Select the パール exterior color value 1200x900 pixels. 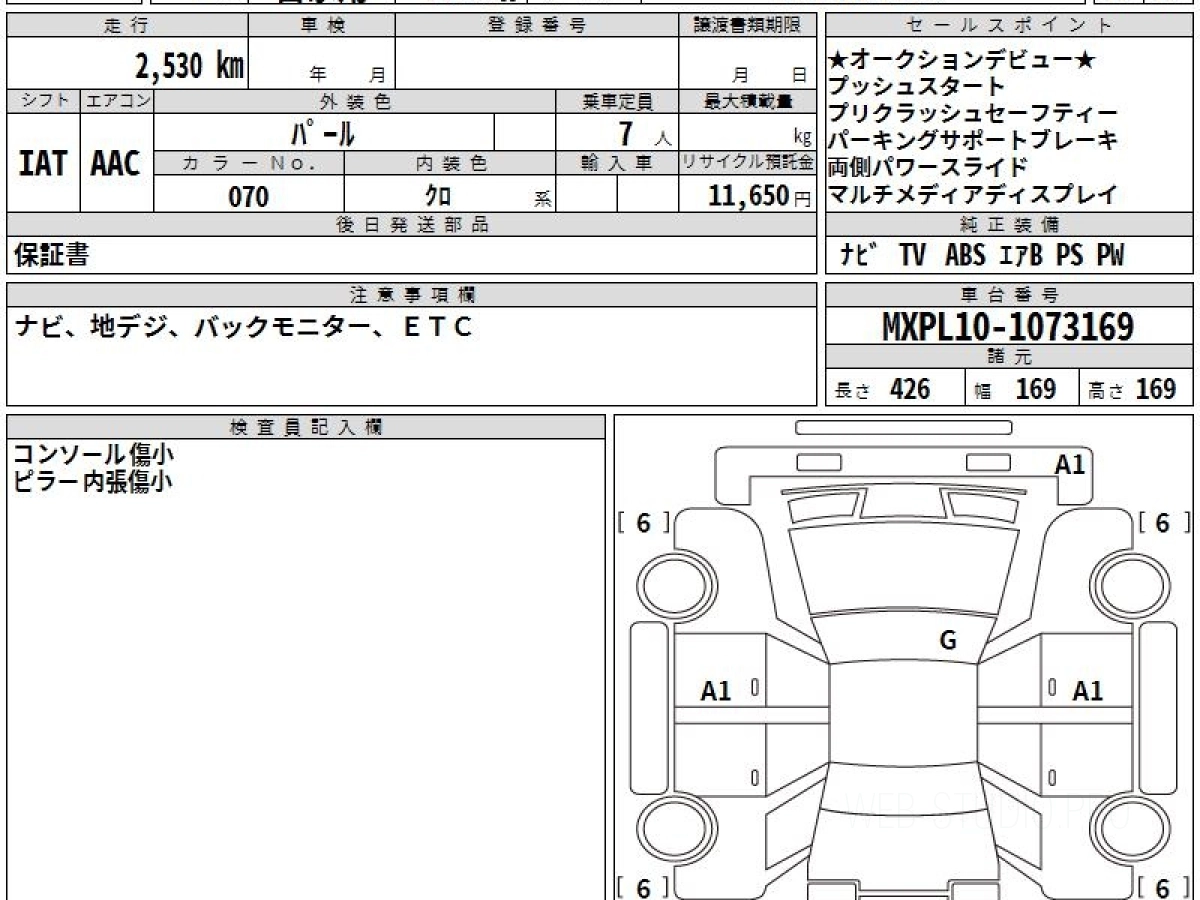coord(323,133)
